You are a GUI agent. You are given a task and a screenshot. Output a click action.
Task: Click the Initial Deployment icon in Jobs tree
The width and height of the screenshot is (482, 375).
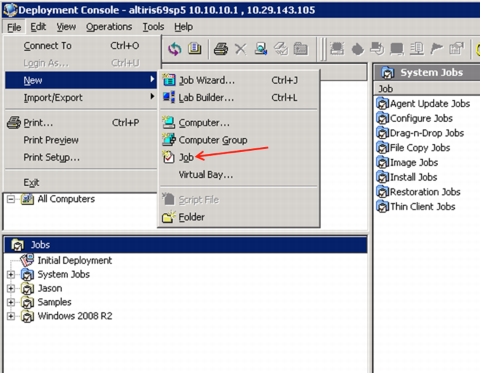27,260
